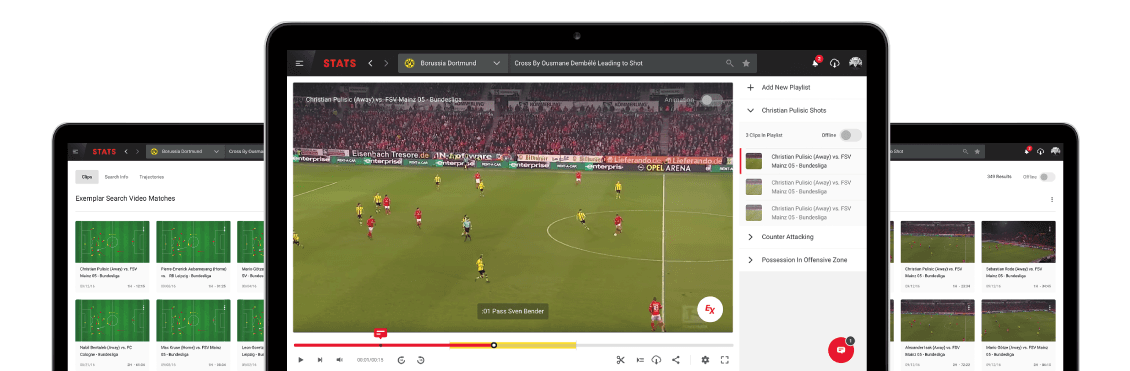The width and height of the screenshot is (1130, 371).
Task: Switch to the Trajectories tab on left tablet
Action: coord(151,176)
